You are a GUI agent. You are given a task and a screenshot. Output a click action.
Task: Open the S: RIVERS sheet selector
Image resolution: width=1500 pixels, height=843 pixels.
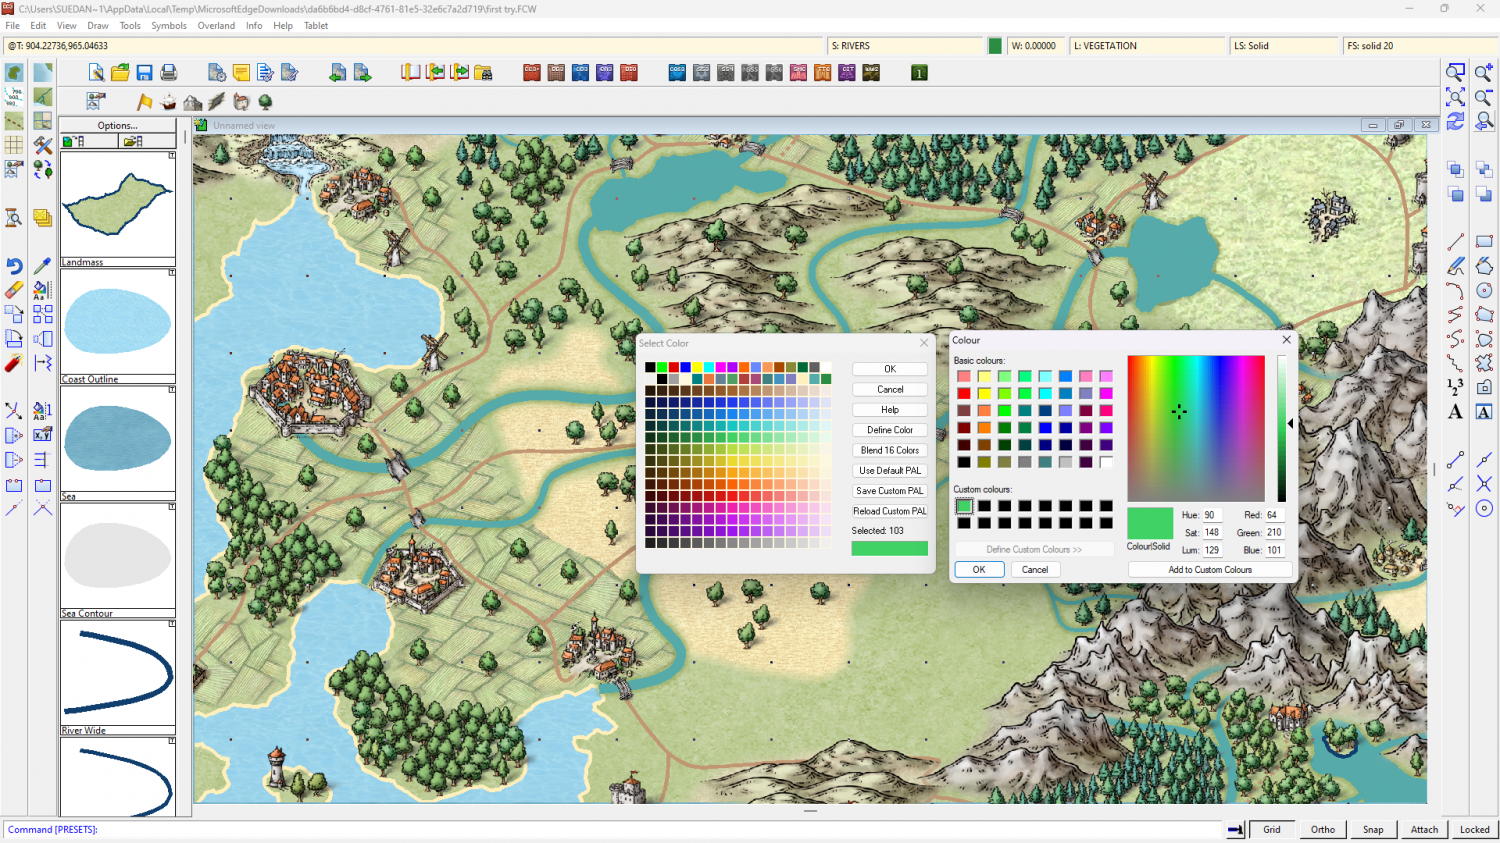click(906, 46)
